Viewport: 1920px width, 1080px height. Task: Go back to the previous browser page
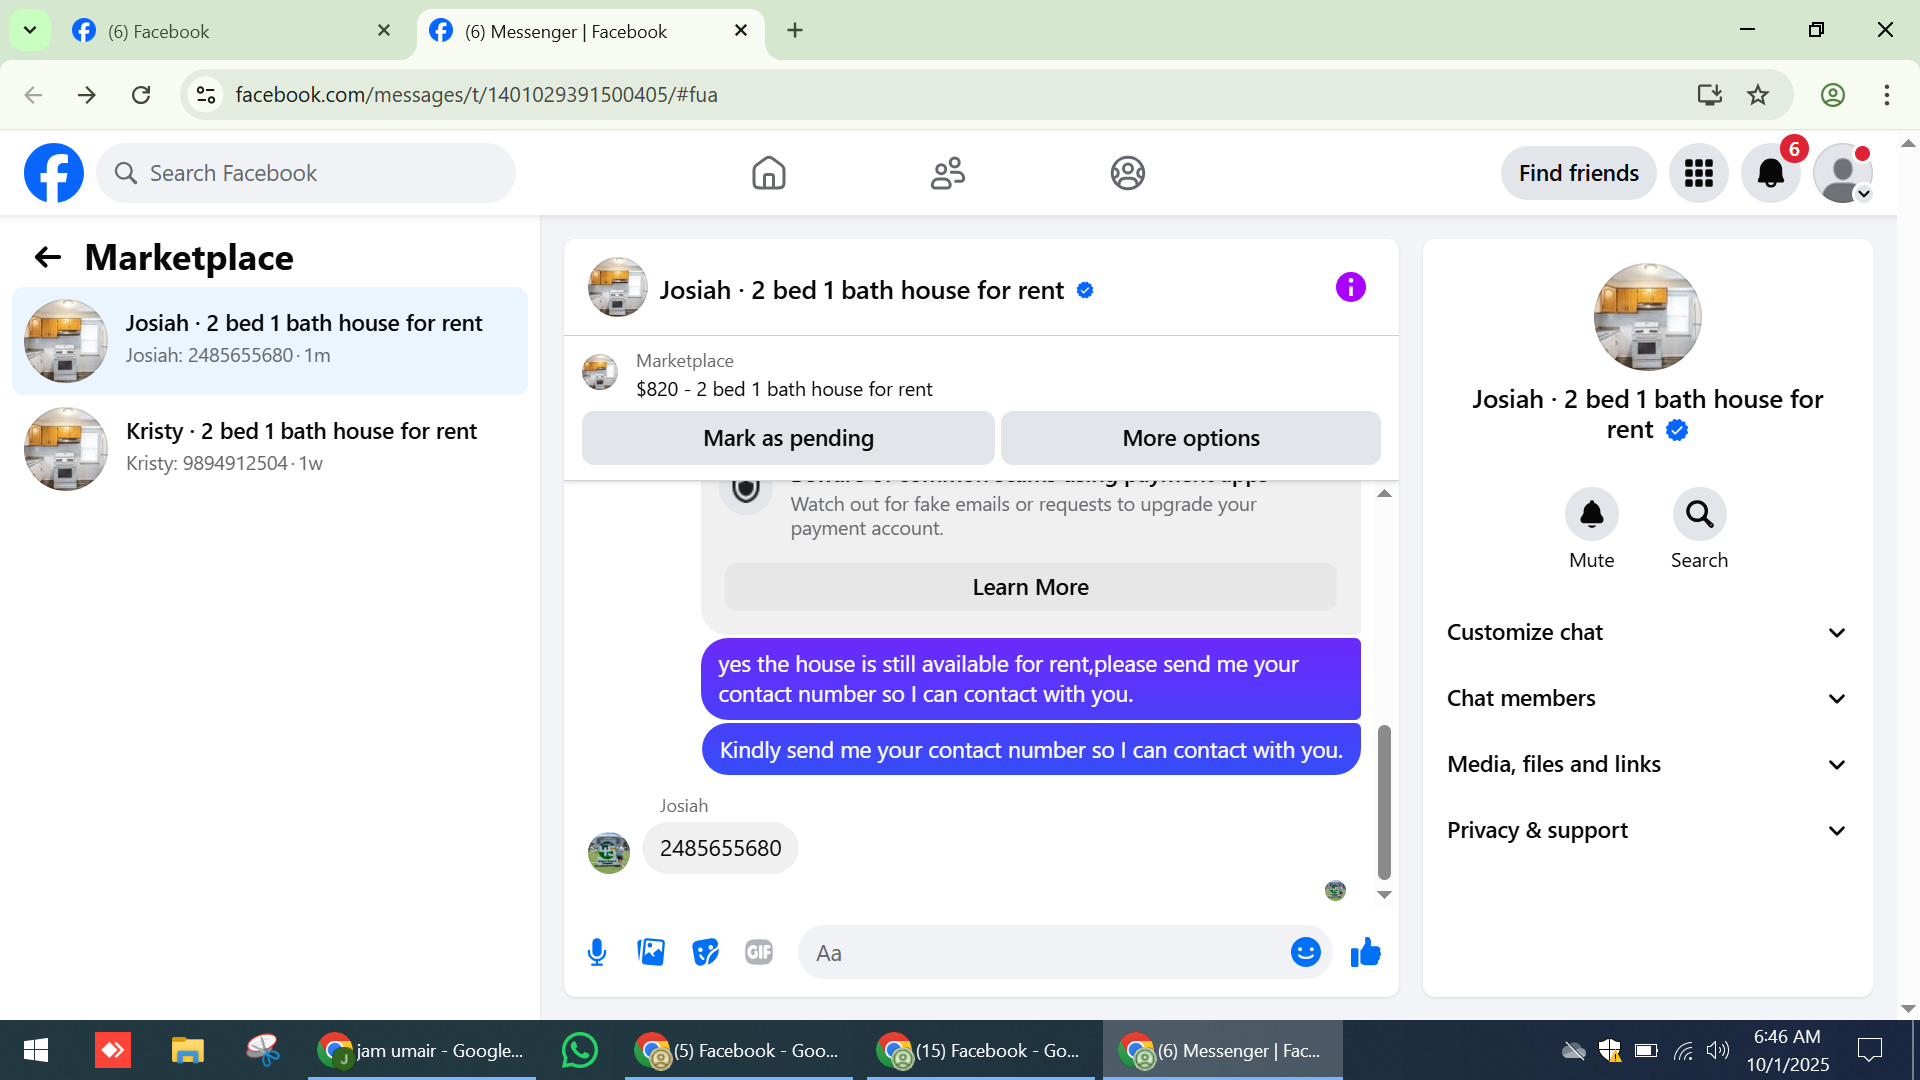coord(33,95)
